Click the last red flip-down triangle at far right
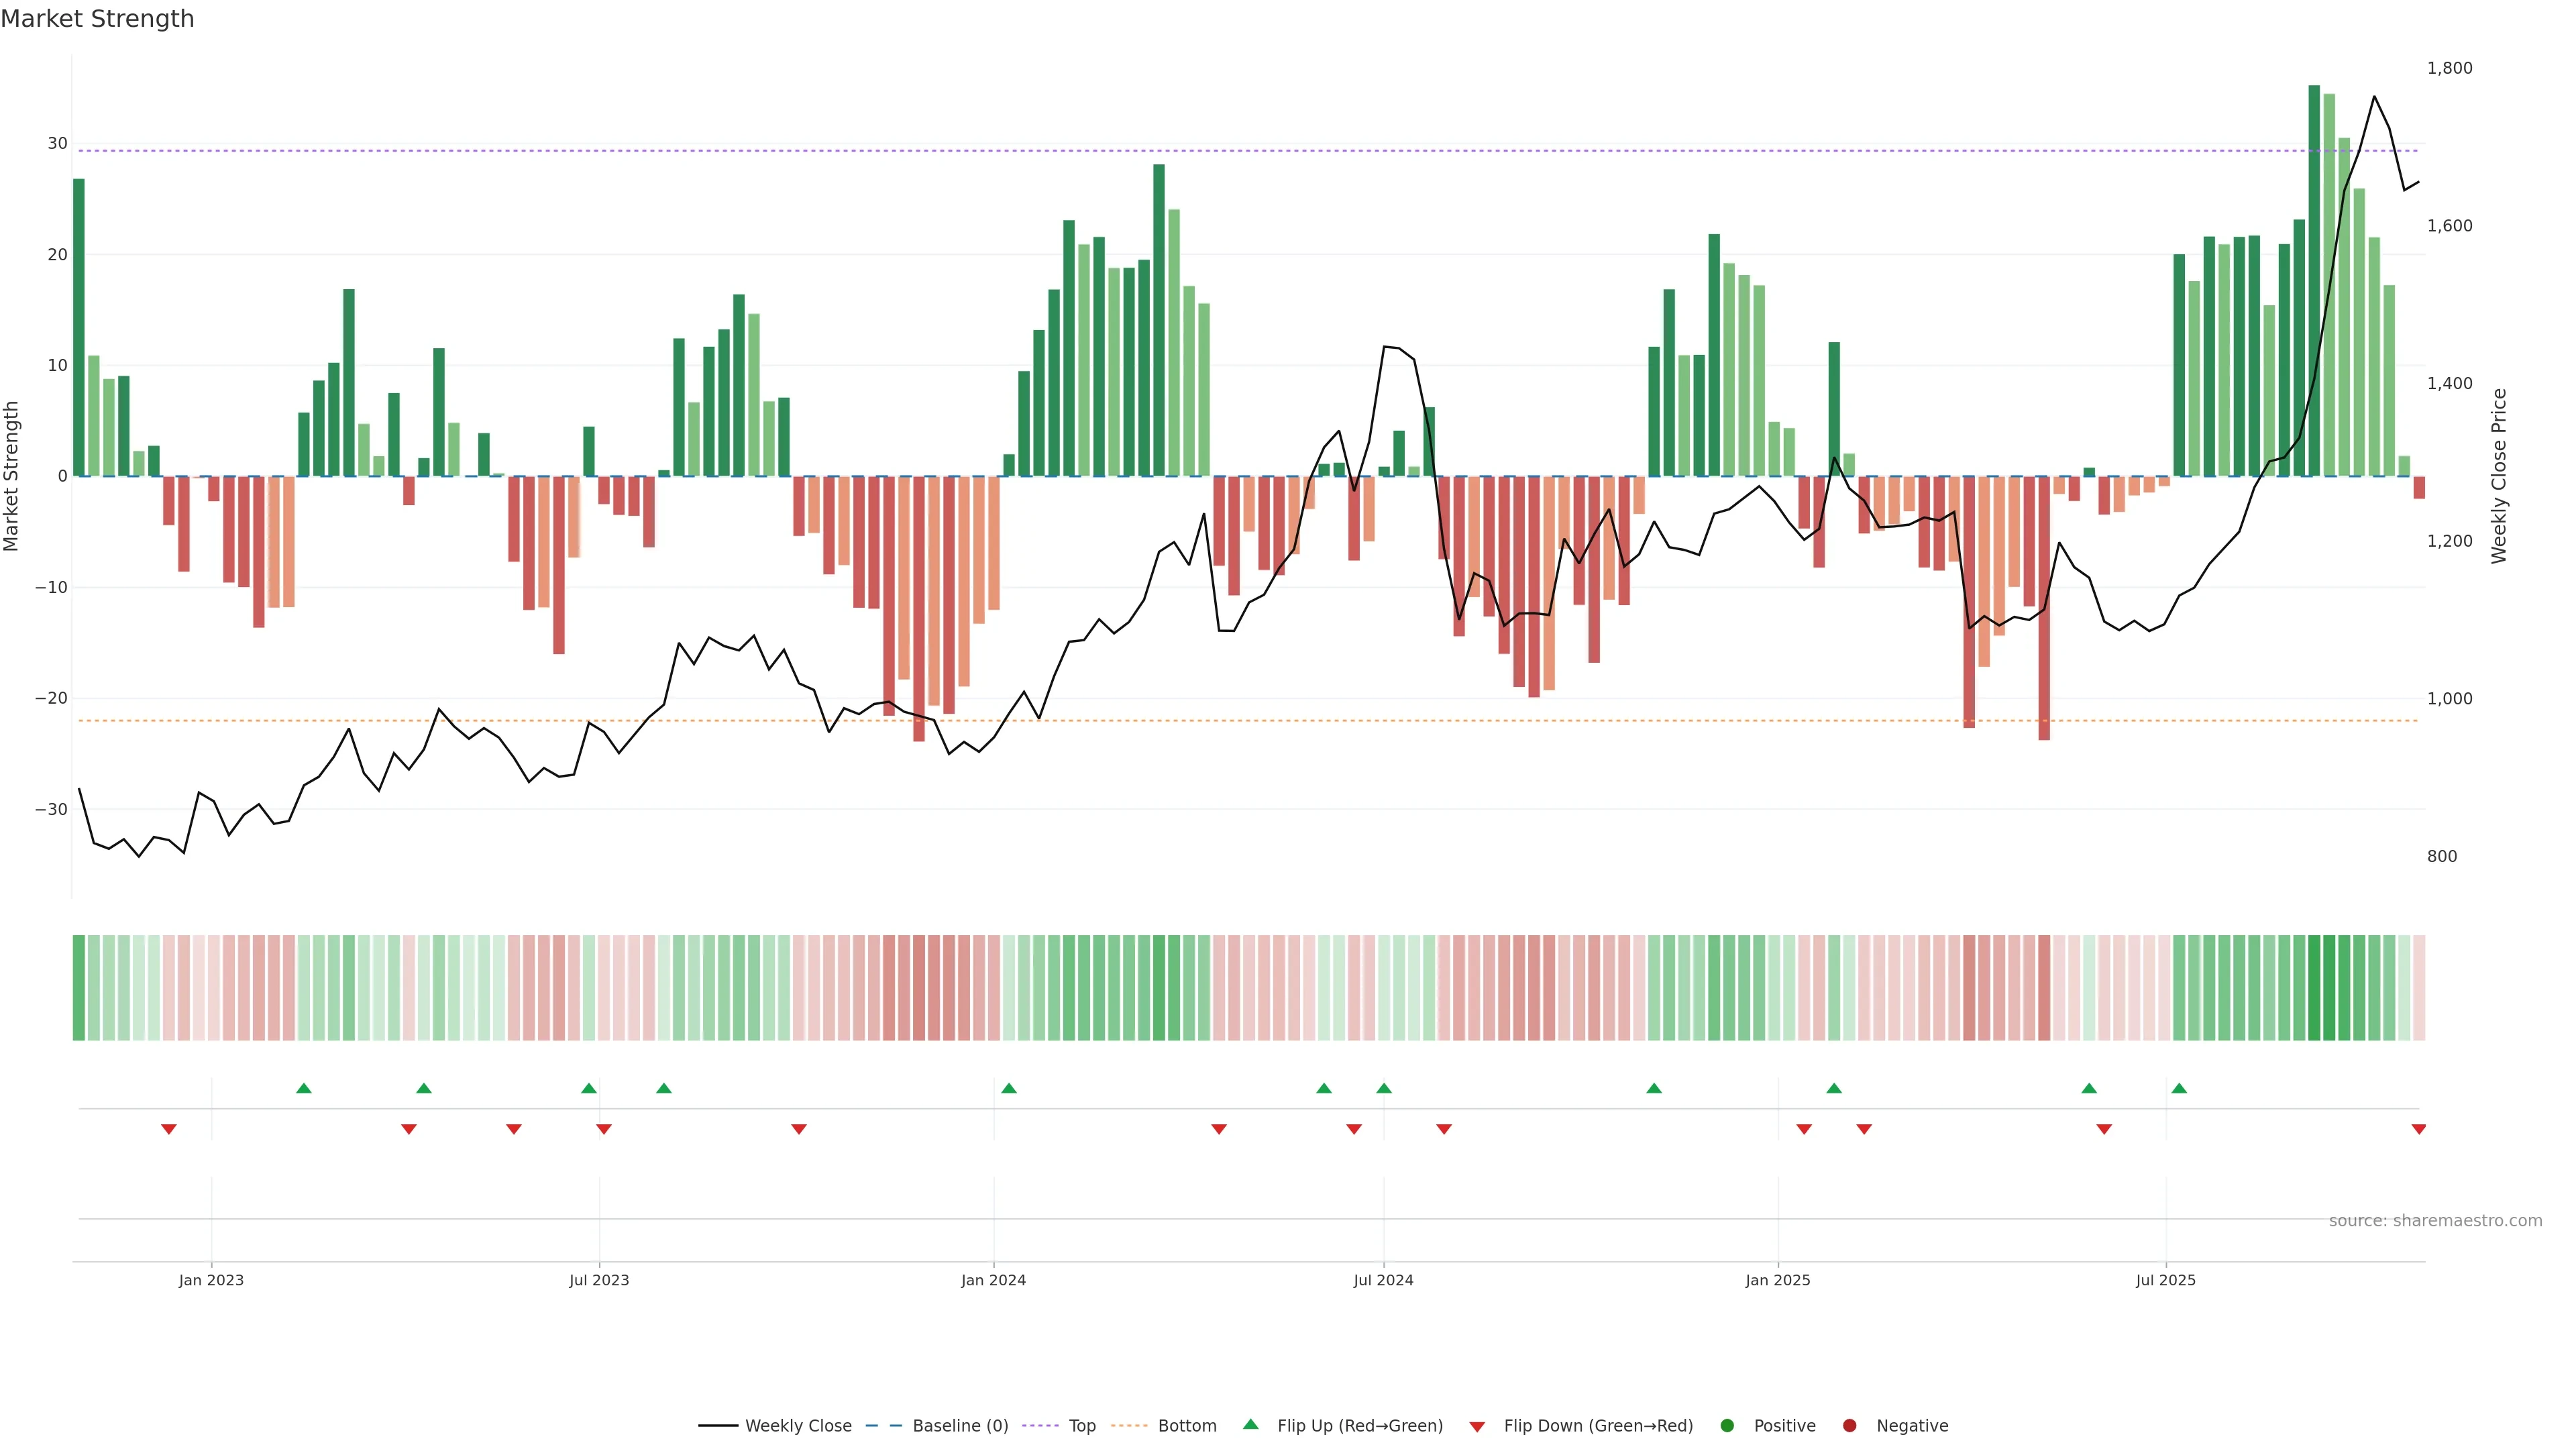Screen dimensions: 2576x1449 [2419, 1129]
